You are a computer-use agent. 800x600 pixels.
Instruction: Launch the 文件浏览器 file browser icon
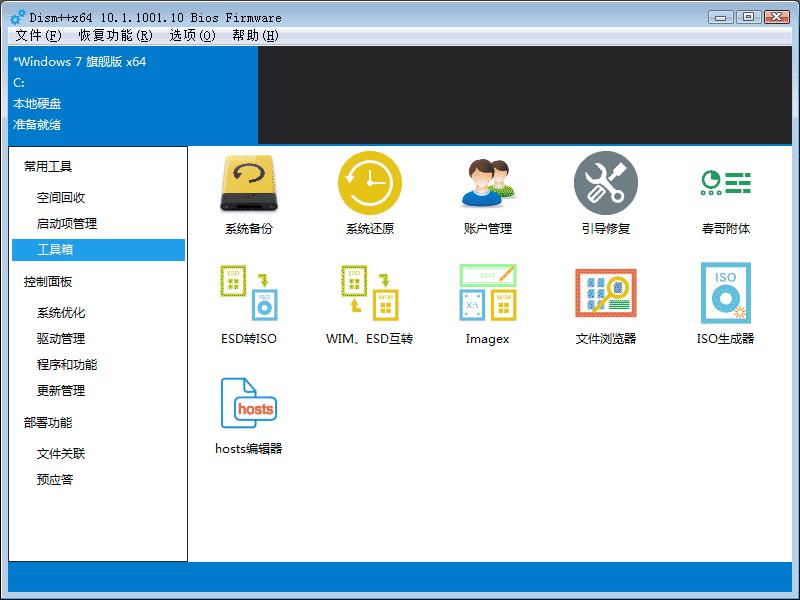[606, 293]
